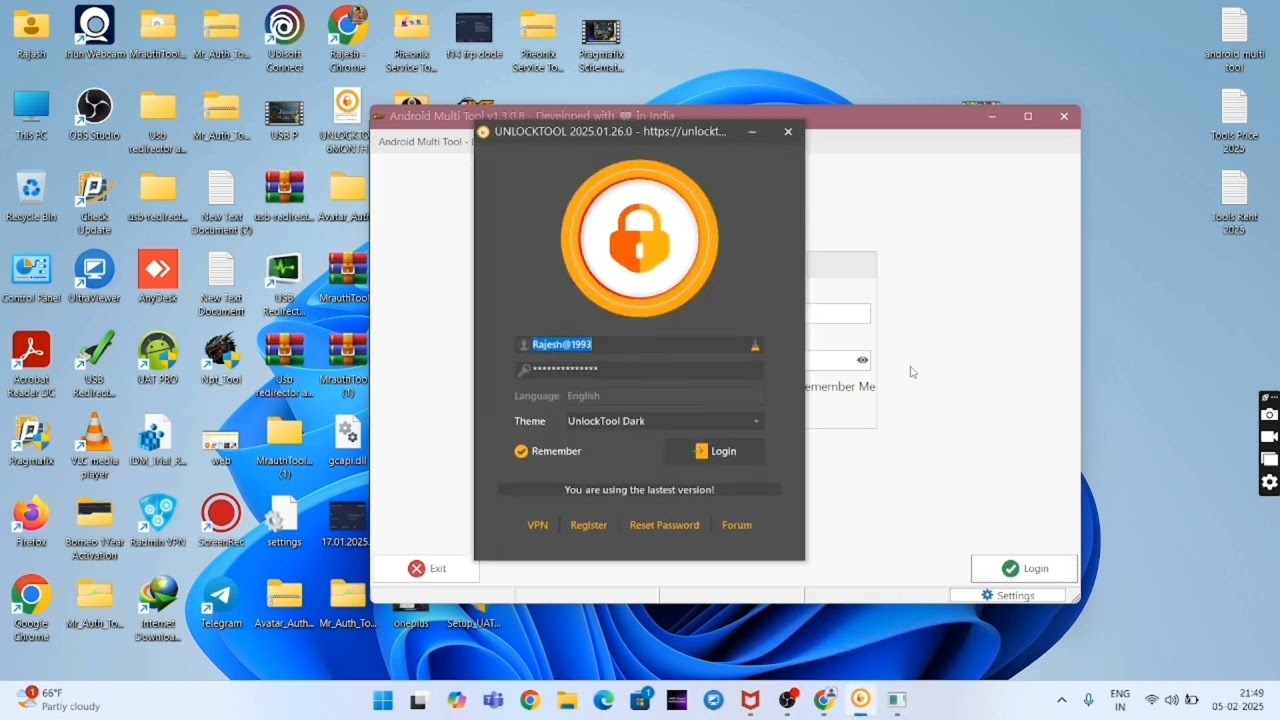Click Login button in UnlockTool dialog

pyautogui.click(x=715, y=451)
